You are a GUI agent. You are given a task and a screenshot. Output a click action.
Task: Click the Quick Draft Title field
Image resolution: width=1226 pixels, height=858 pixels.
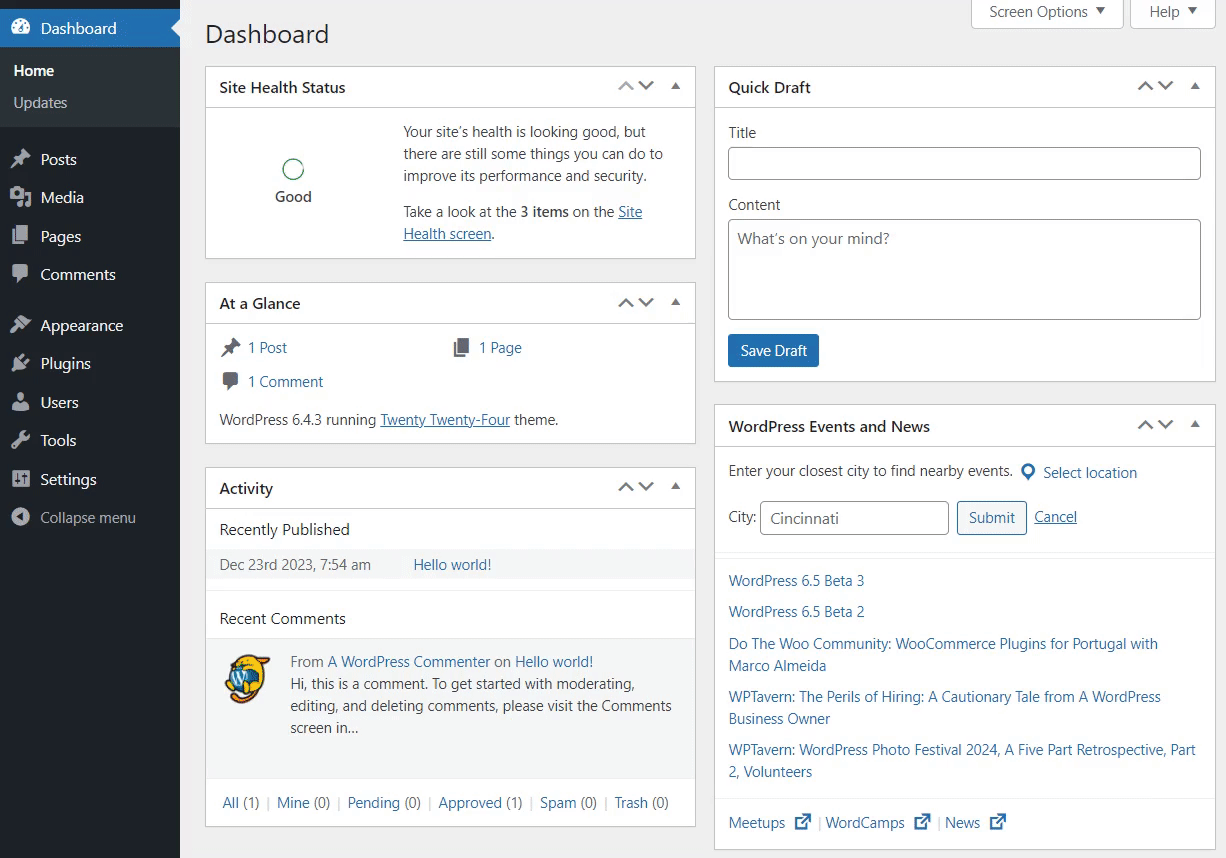964,164
